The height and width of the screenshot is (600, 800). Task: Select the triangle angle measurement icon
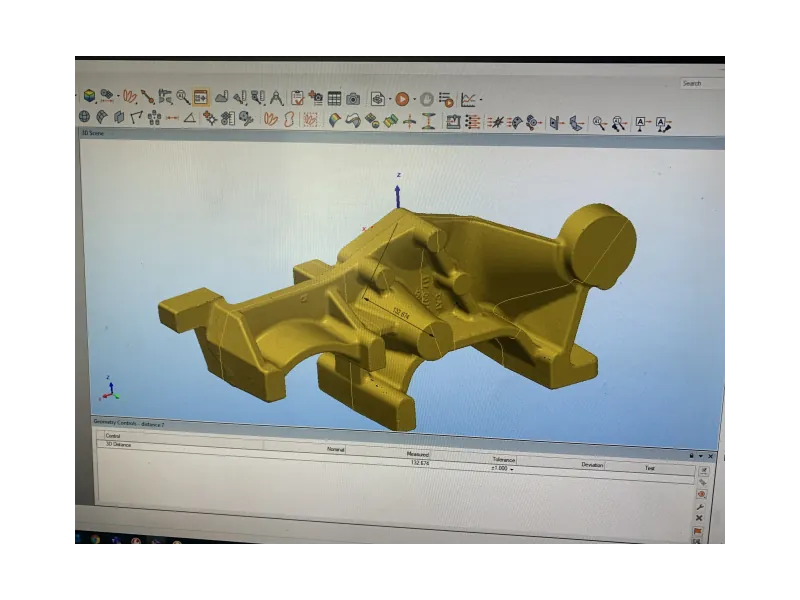189,118
